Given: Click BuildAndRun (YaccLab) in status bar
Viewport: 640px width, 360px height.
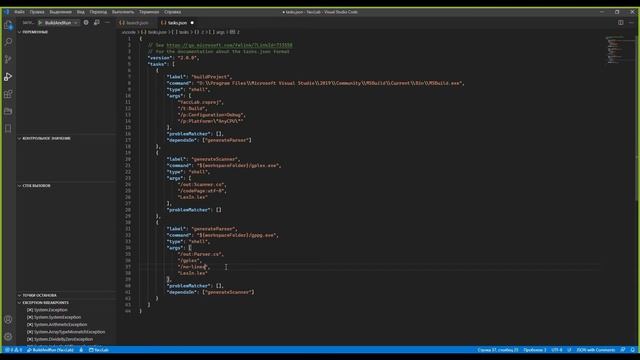Looking at the screenshot, I should [51, 350].
